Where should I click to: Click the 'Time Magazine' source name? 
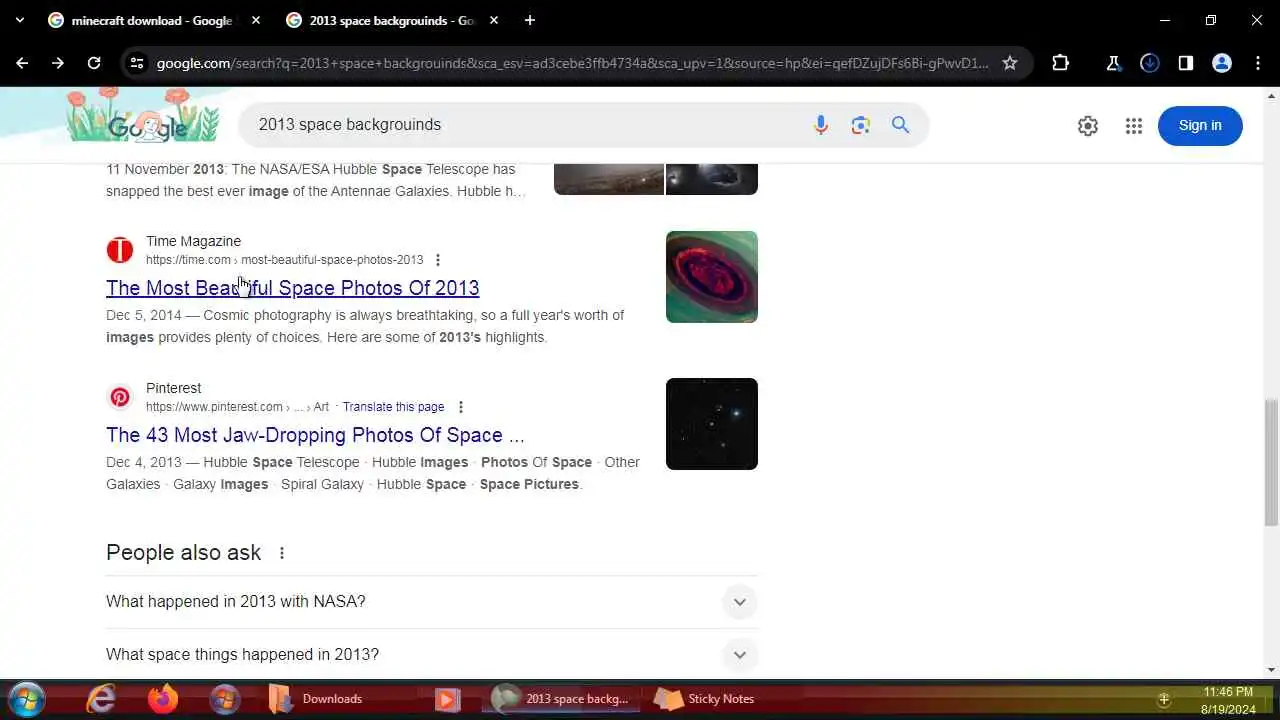pos(193,241)
